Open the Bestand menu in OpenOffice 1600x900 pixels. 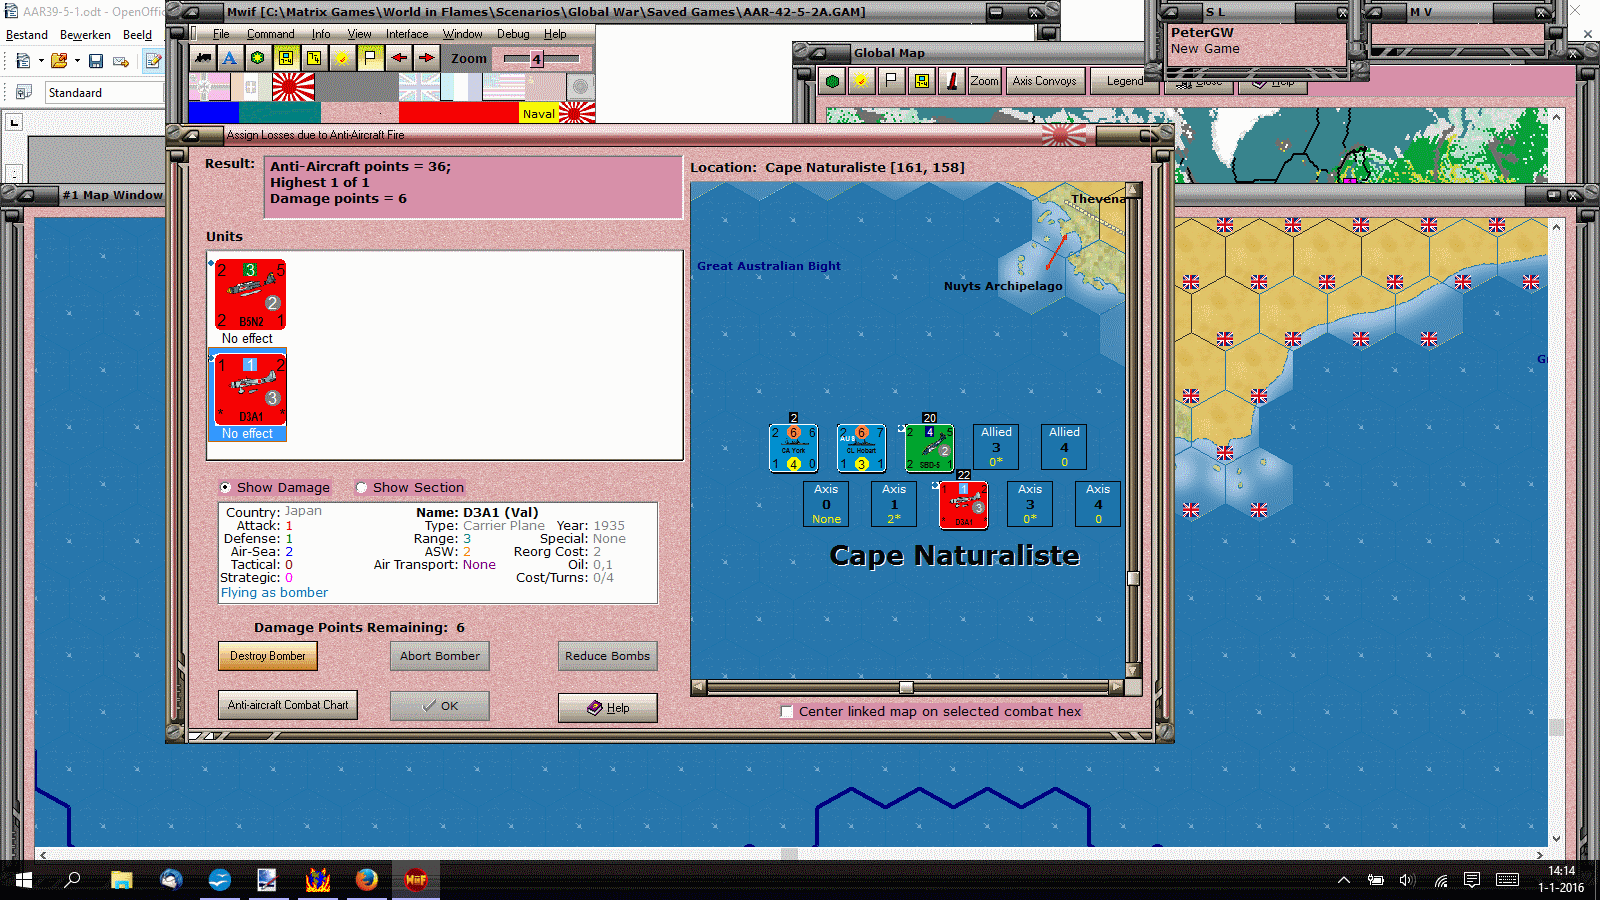(x=27, y=35)
